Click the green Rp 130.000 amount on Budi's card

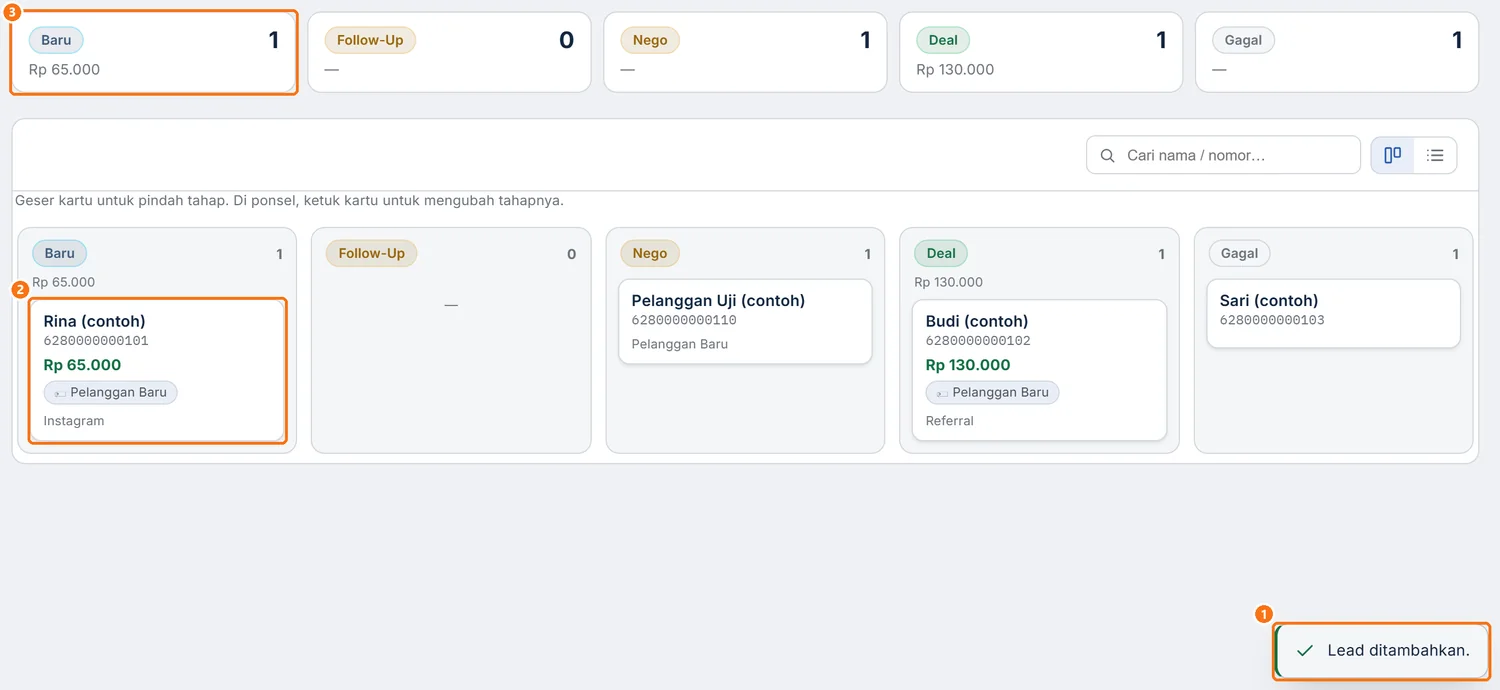(968, 365)
